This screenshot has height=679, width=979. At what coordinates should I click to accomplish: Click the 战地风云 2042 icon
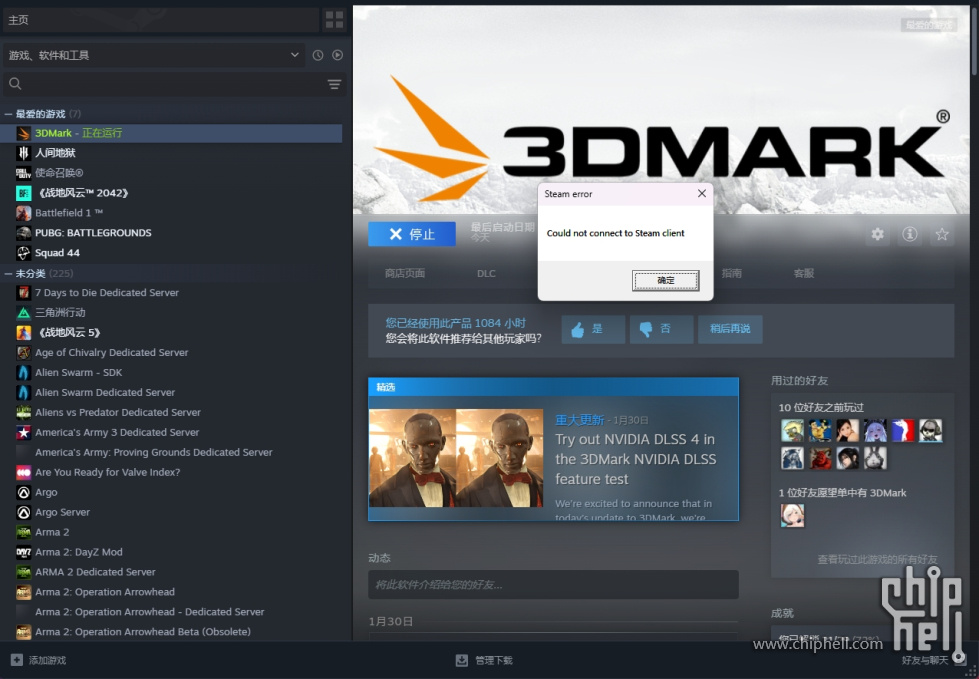point(24,193)
